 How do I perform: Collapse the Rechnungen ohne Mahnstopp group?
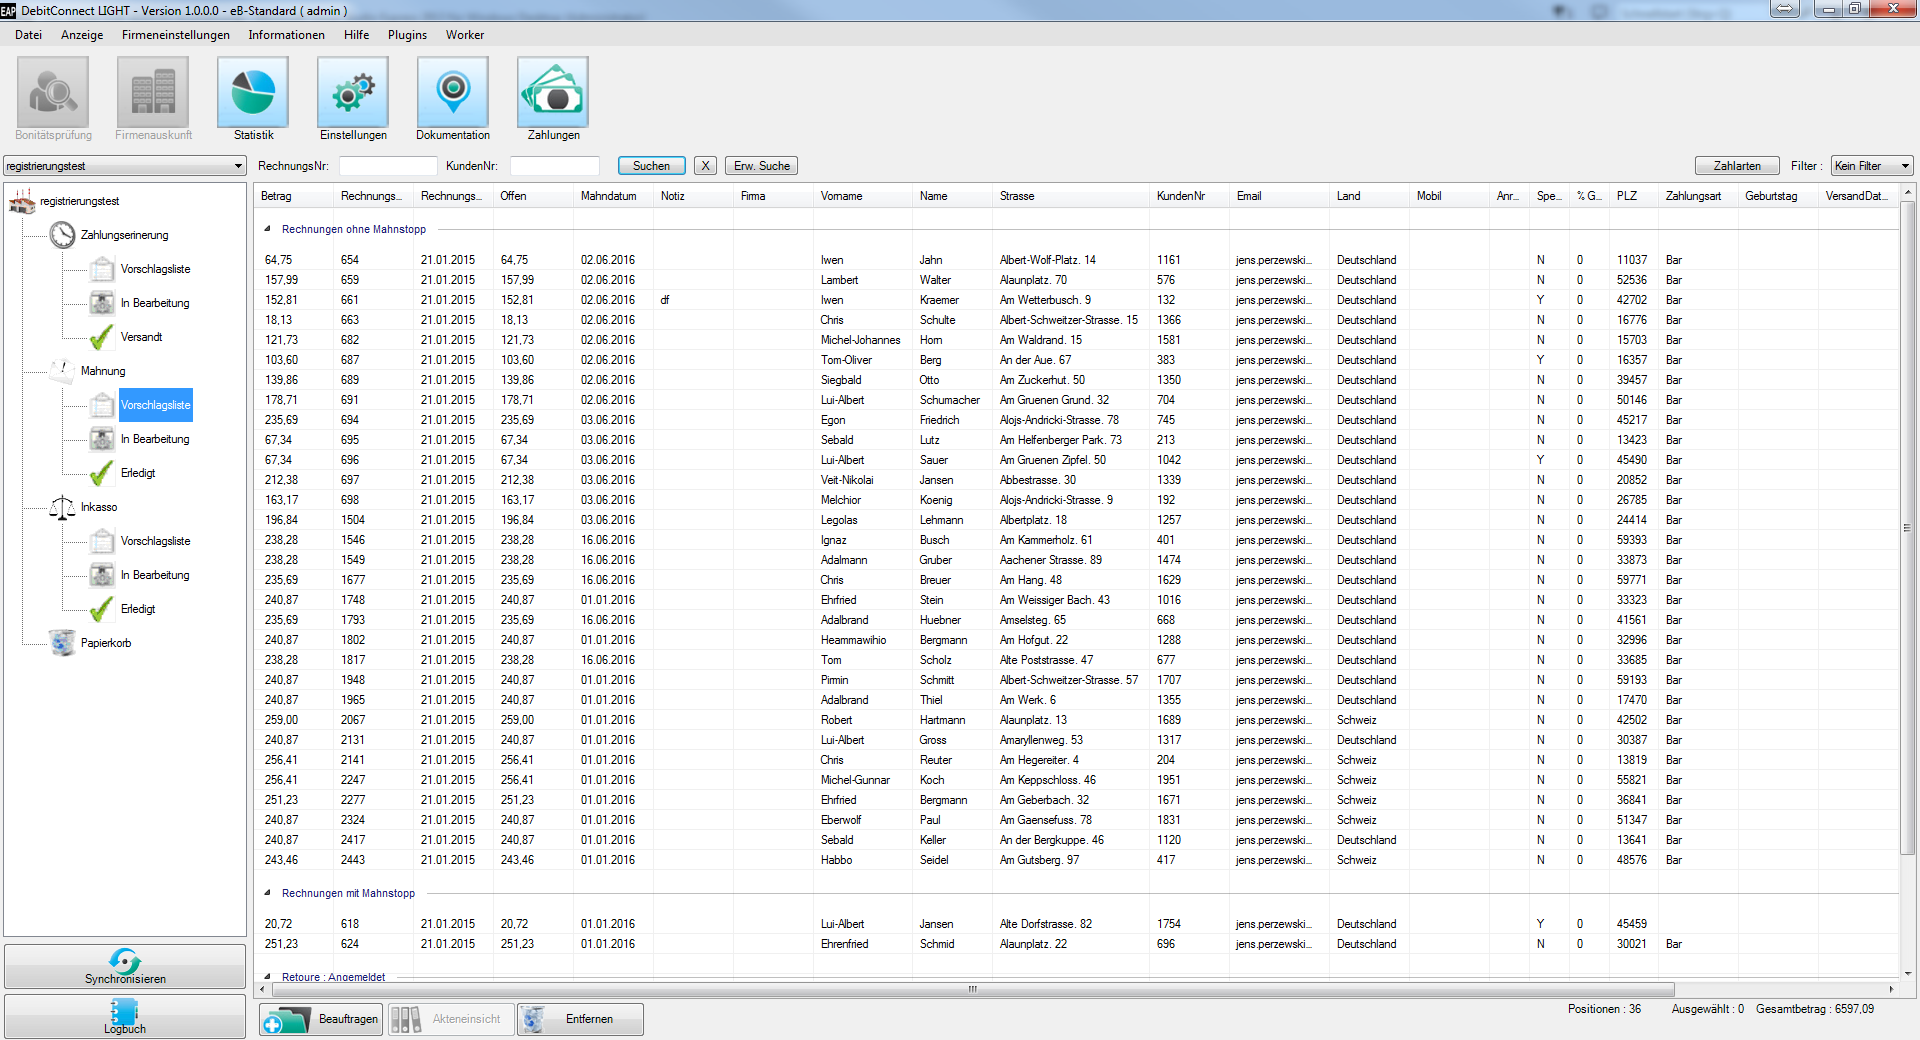(x=268, y=229)
